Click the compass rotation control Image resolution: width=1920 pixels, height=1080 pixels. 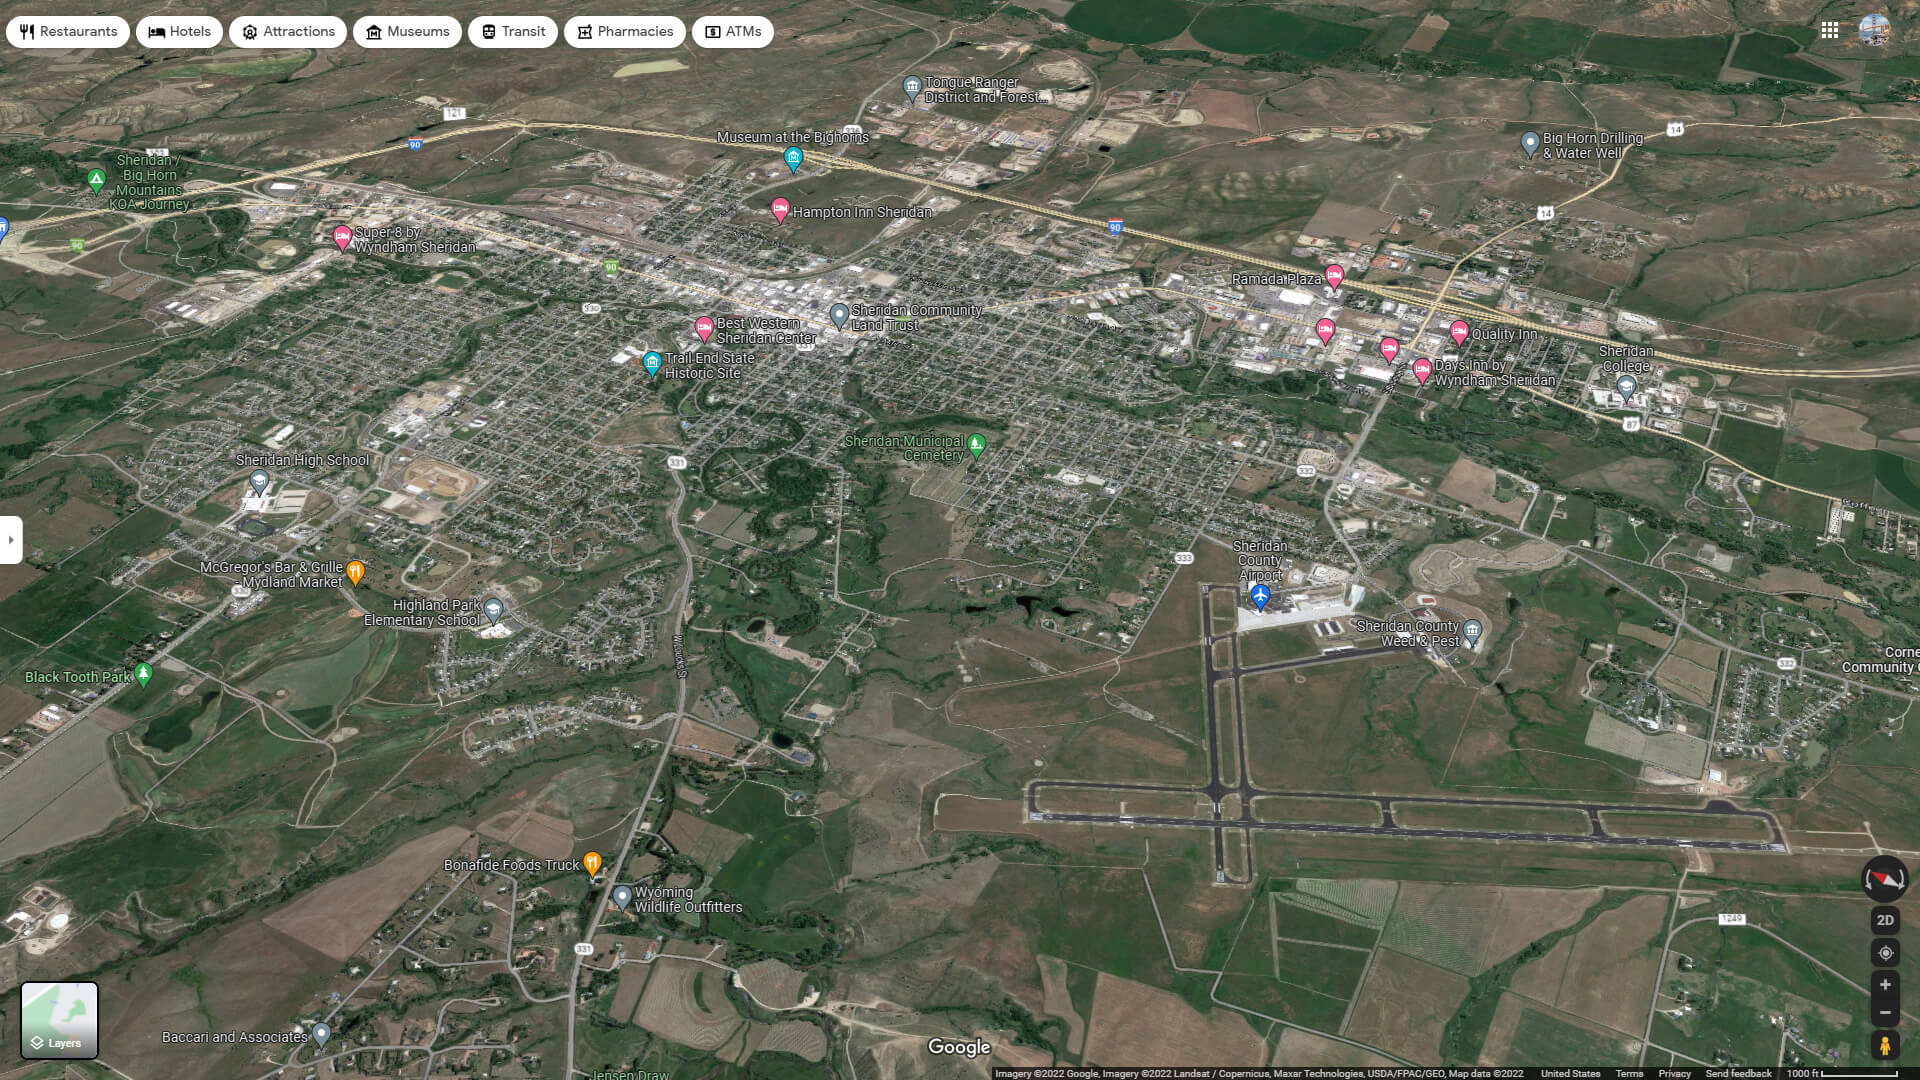tap(1884, 879)
